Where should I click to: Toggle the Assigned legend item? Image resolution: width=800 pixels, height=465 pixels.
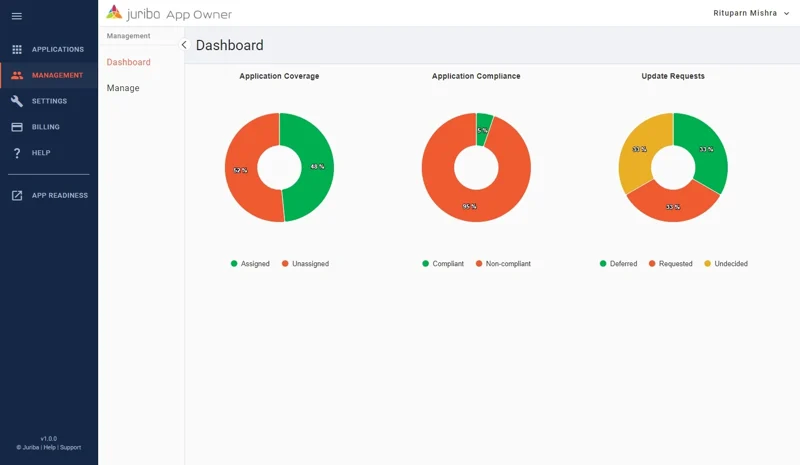click(x=250, y=263)
